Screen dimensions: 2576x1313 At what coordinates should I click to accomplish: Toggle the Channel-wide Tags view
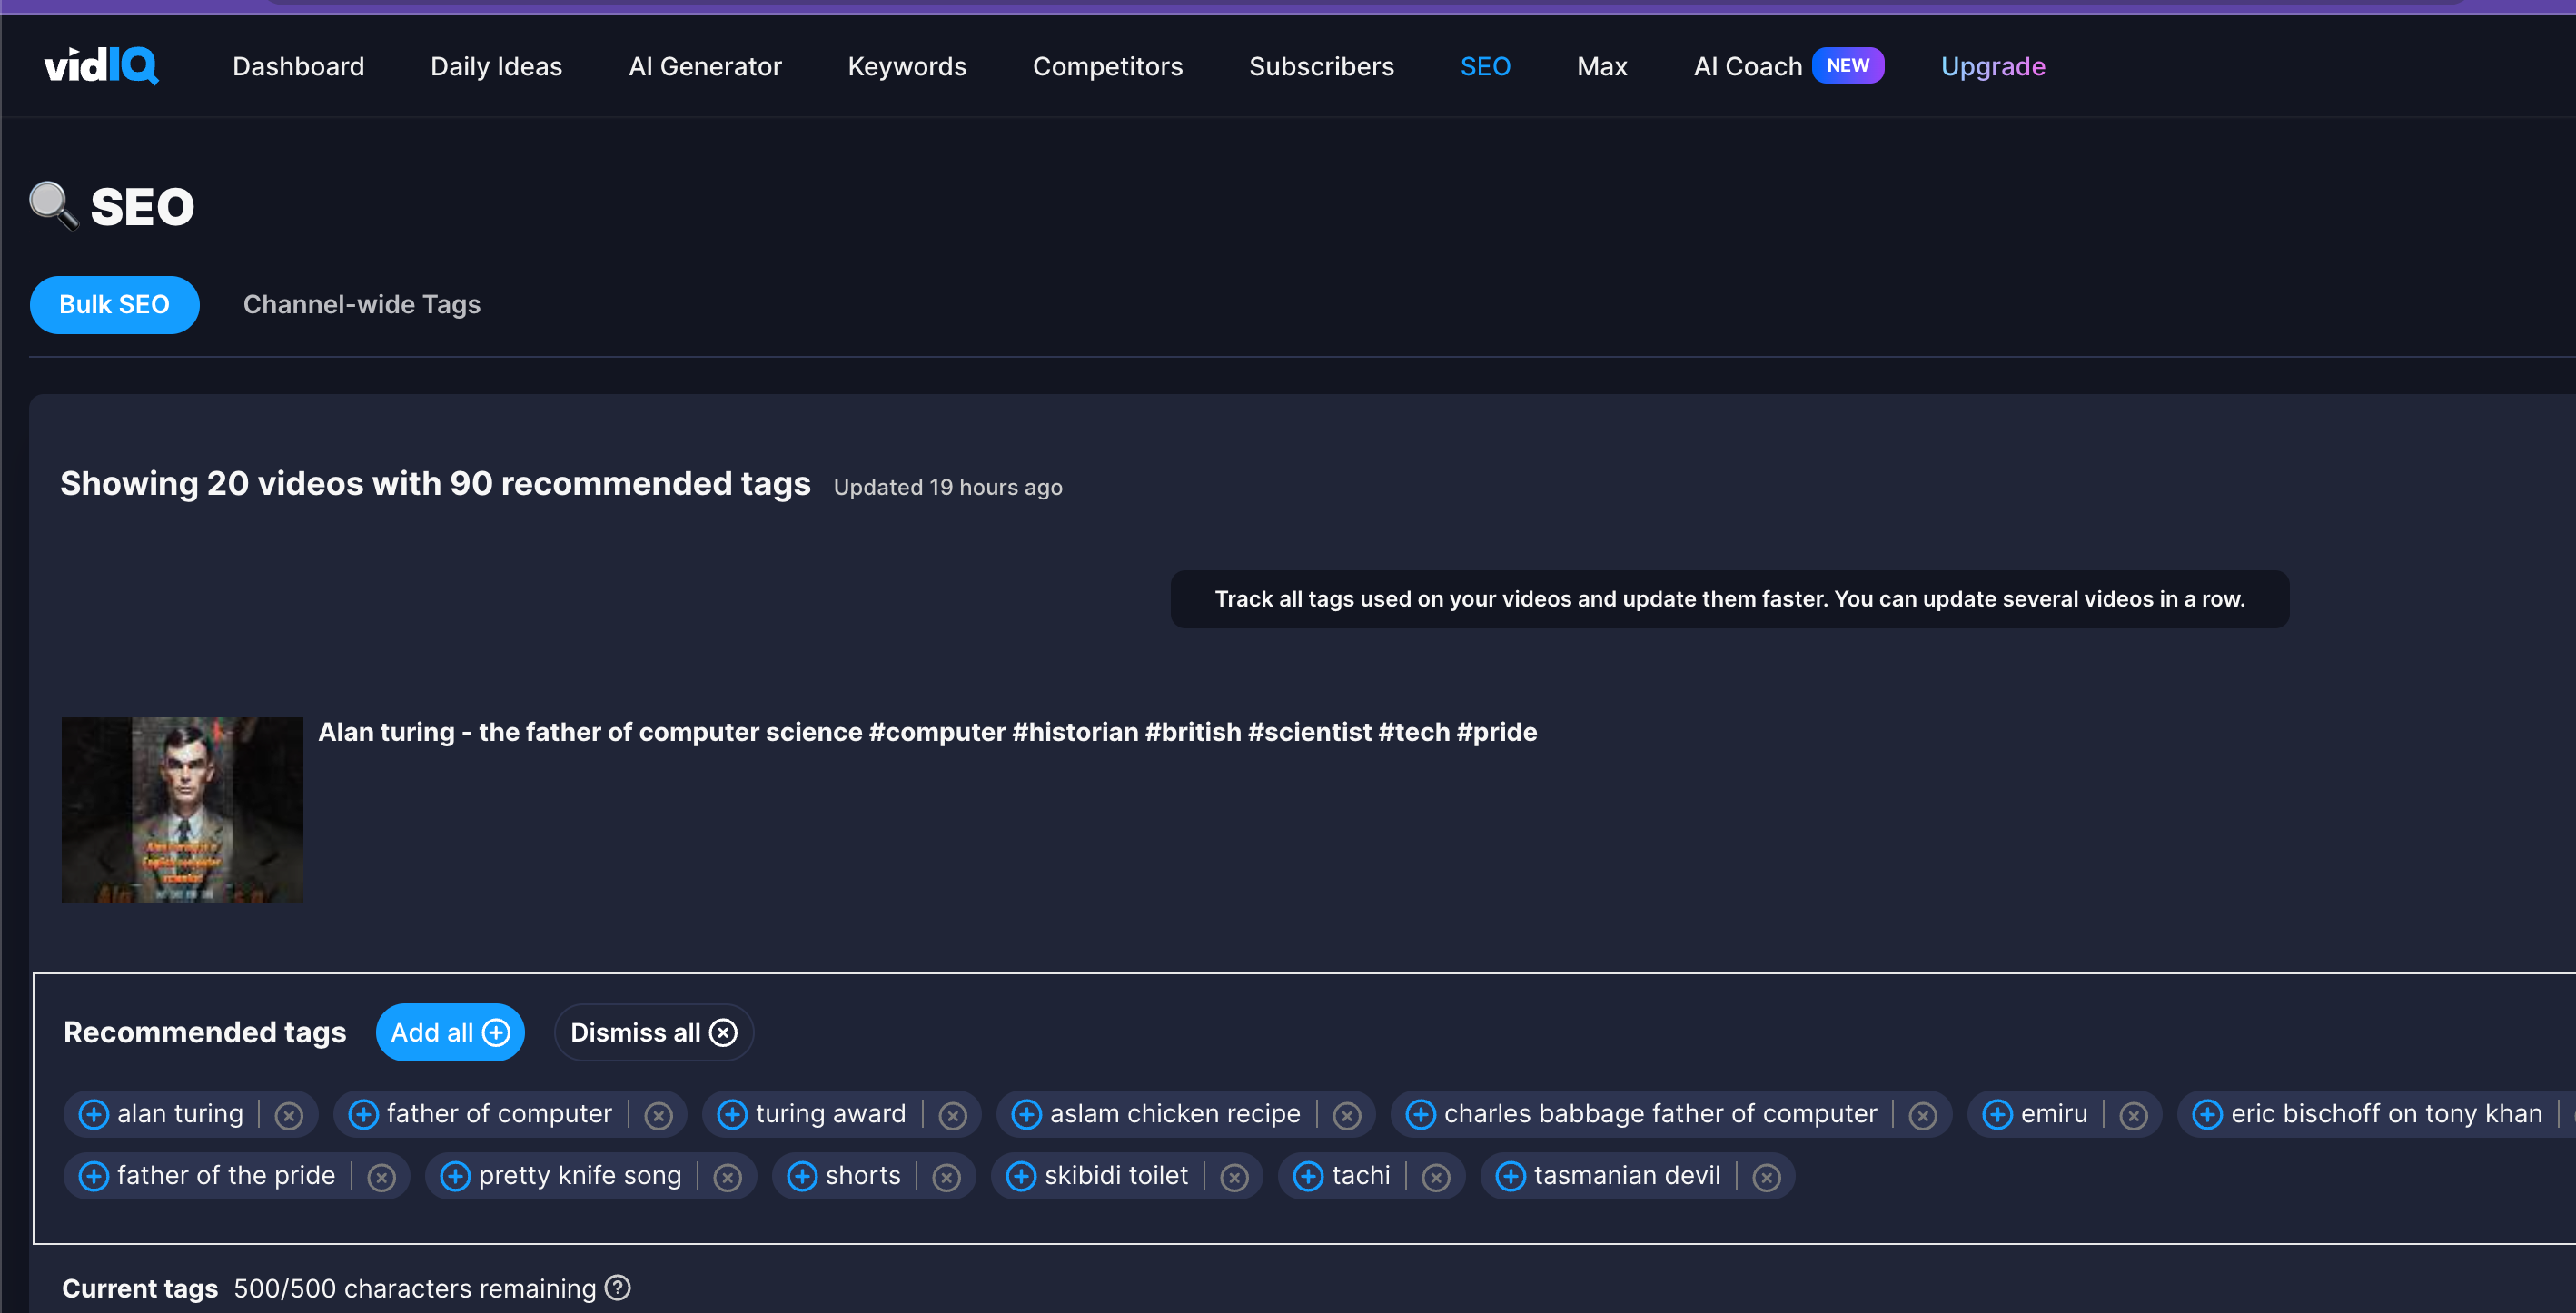click(x=362, y=303)
